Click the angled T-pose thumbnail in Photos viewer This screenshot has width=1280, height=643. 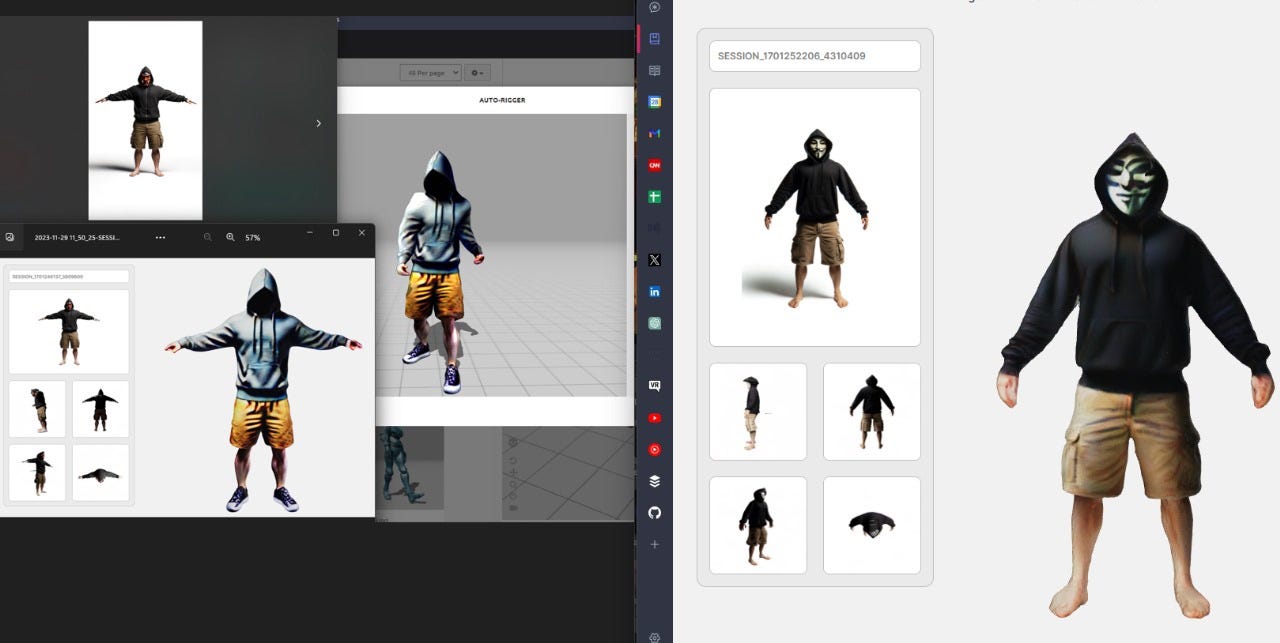(37, 473)
